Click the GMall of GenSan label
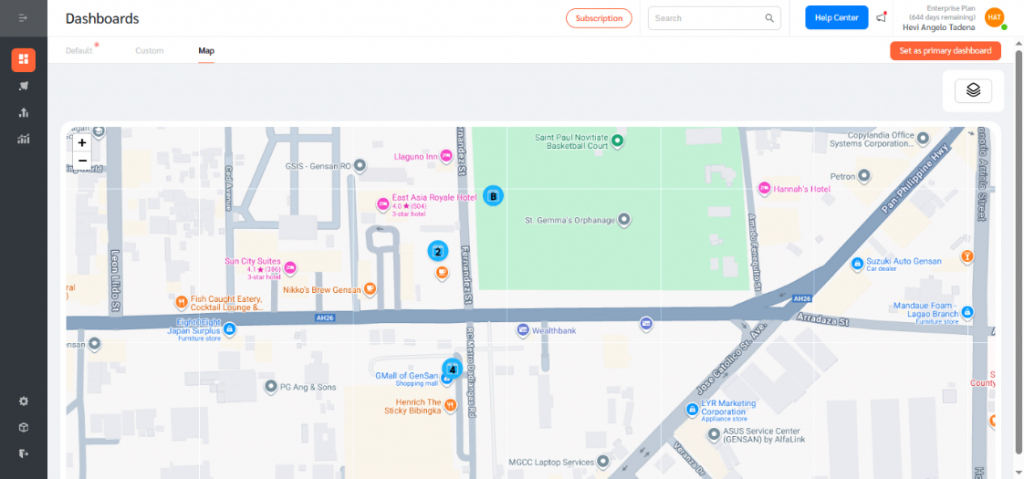 click(406, 376)
